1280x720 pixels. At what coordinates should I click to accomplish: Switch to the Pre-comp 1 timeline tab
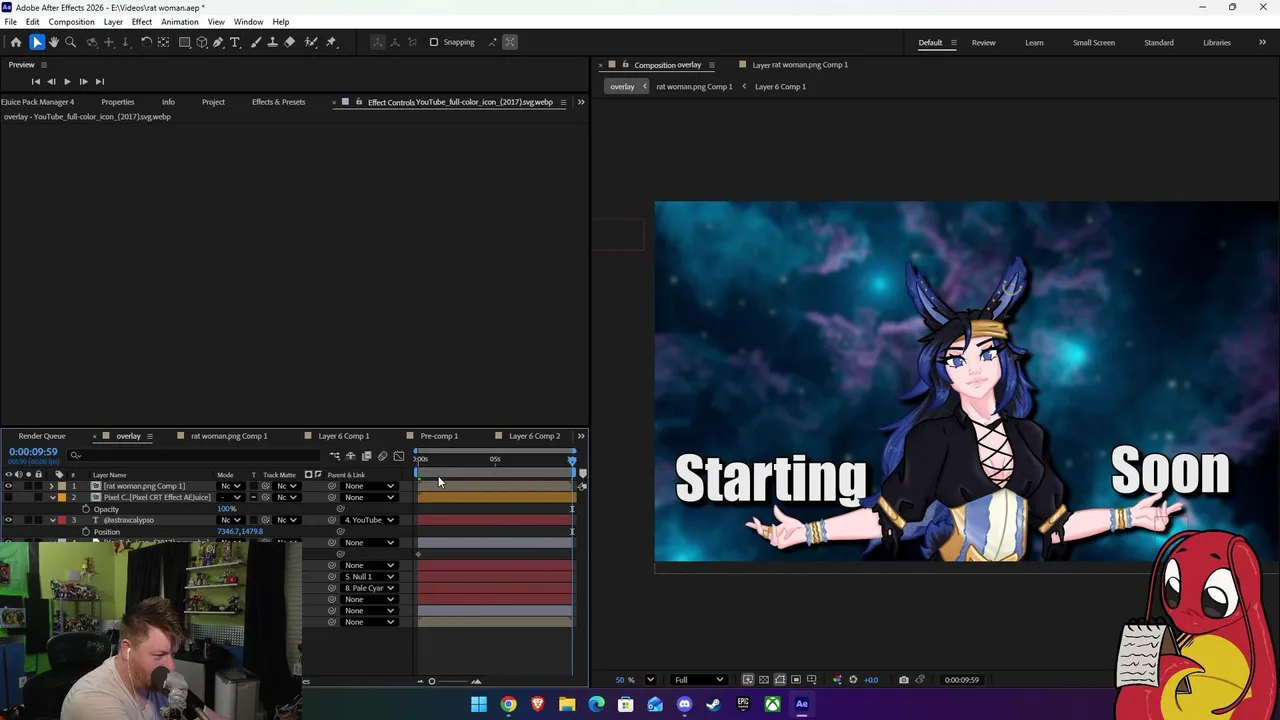(x=439, y=436)
